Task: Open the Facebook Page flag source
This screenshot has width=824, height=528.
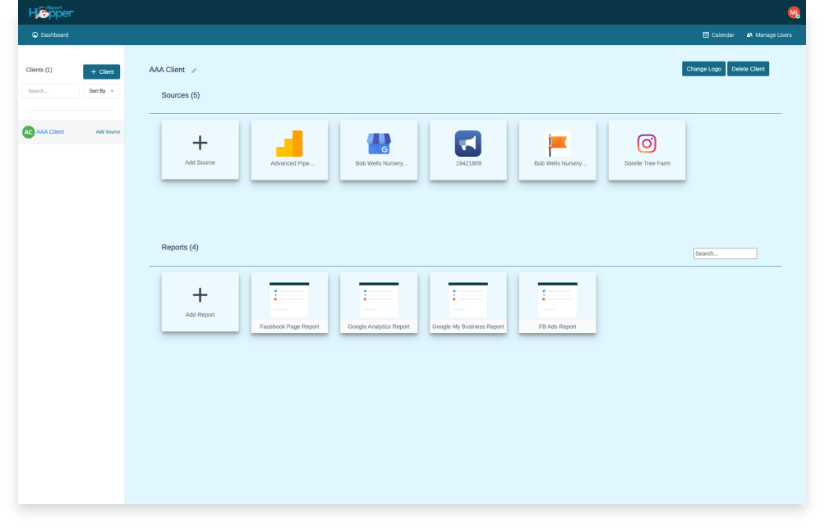Action: (557, 149)
